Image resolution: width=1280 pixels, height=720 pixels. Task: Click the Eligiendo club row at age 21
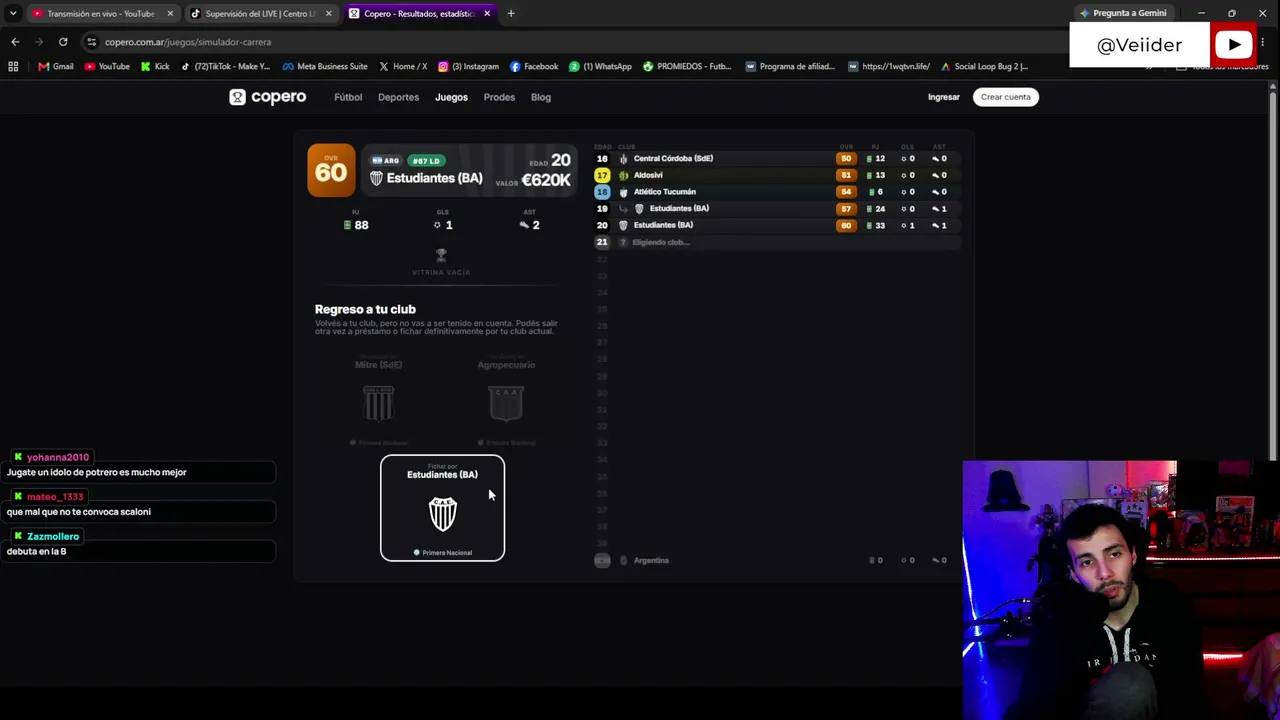point(775,242)
